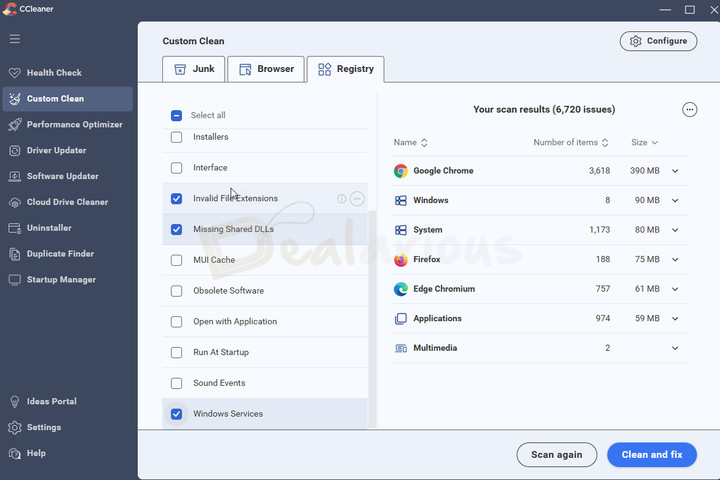The height and width of the screenshot is (480, 720).
Task: Click the Multimedia icon in results
Action: tap(400, 348)
